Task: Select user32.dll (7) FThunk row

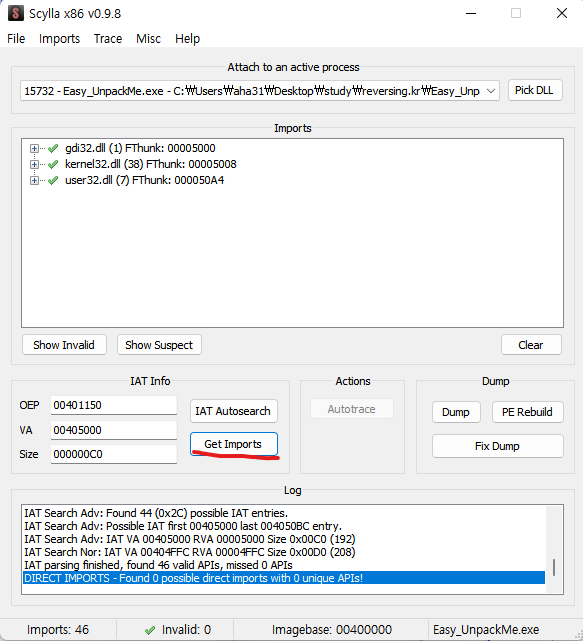Action: point(144,180)
